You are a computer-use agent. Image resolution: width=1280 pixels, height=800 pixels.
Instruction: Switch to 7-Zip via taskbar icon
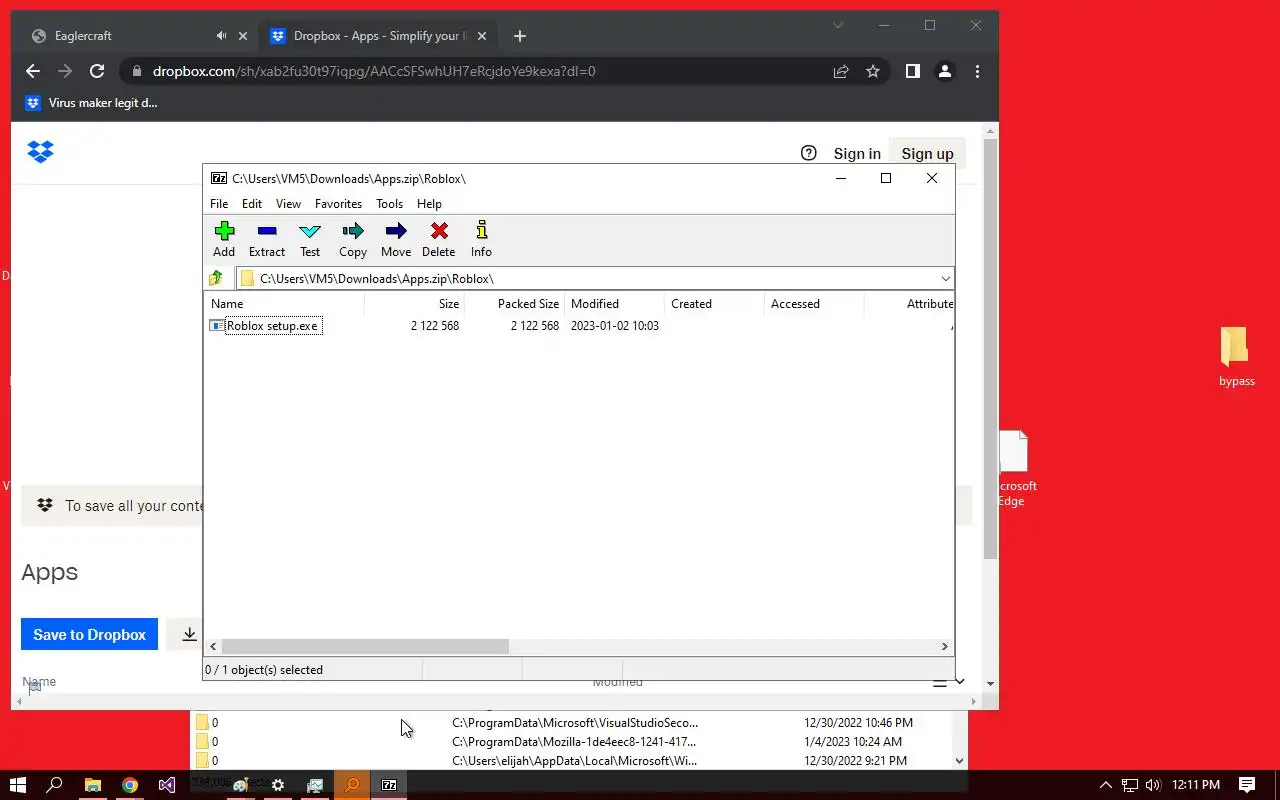coord(389,785)
